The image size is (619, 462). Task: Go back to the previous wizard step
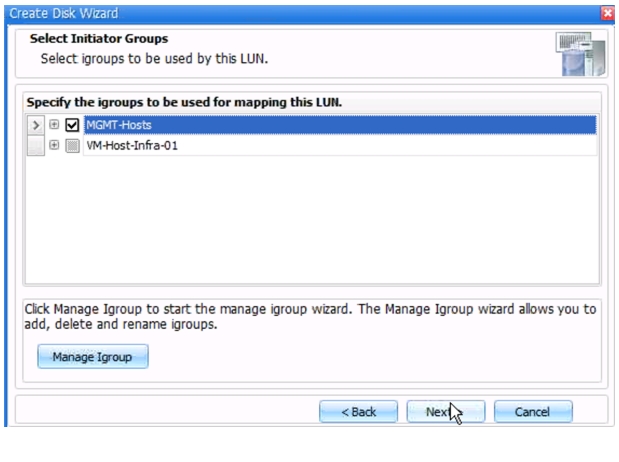click(358, 412)
